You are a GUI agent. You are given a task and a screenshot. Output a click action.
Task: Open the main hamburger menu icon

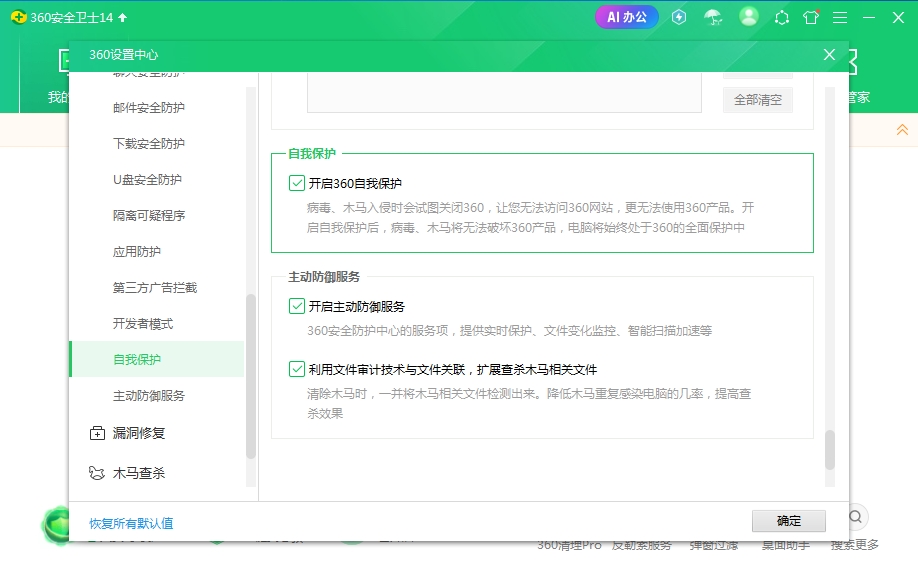click(840, 18)
